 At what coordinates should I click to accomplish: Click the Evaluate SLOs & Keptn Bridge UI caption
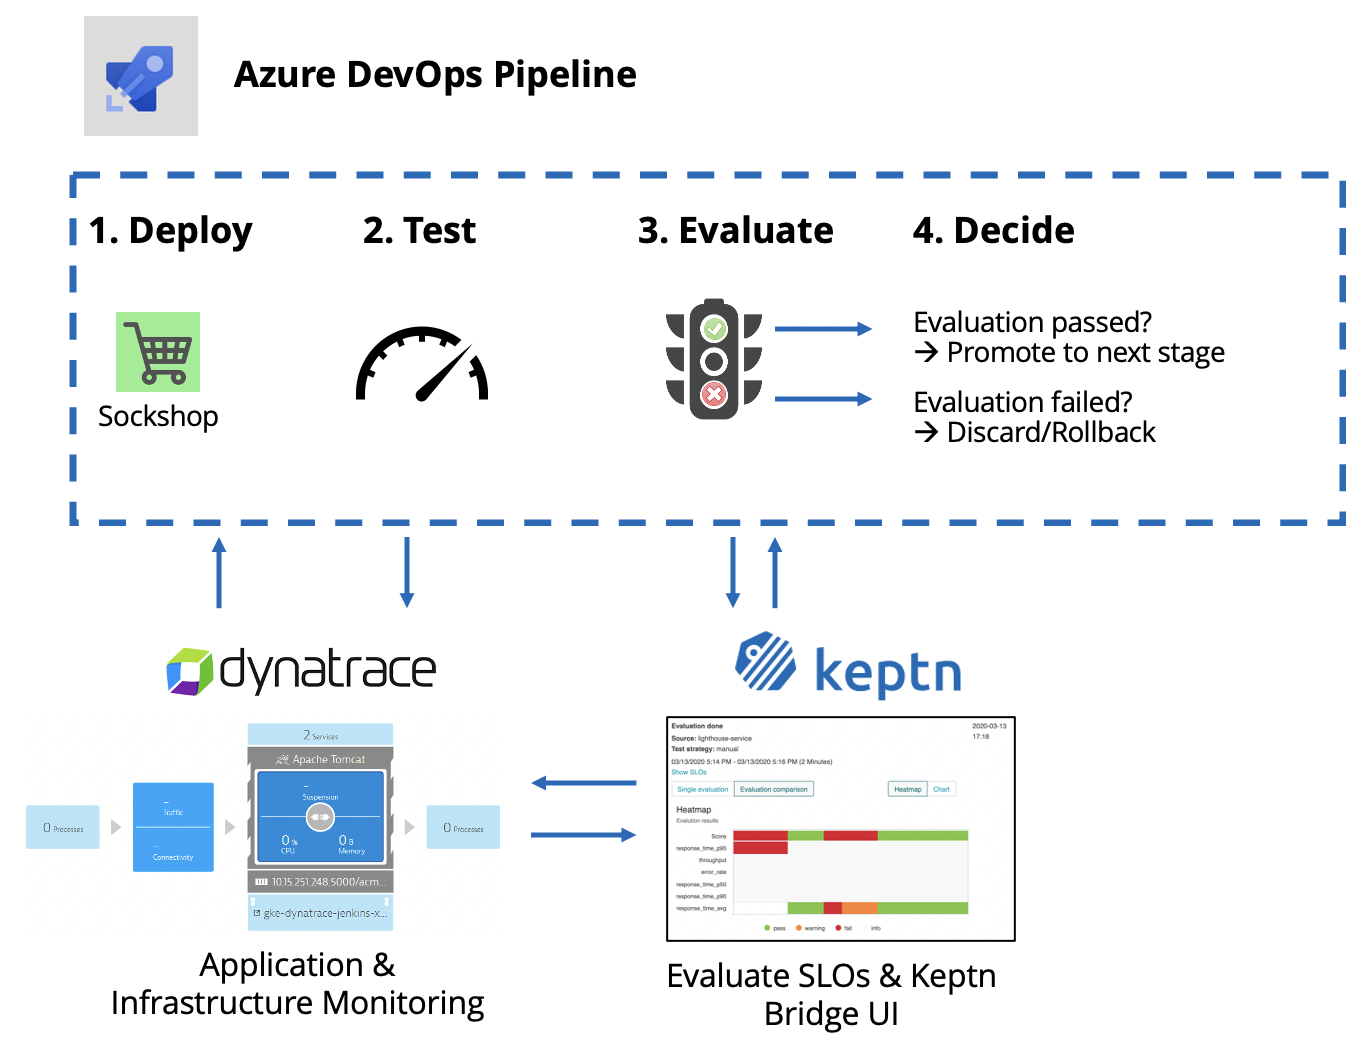point(831,994)
